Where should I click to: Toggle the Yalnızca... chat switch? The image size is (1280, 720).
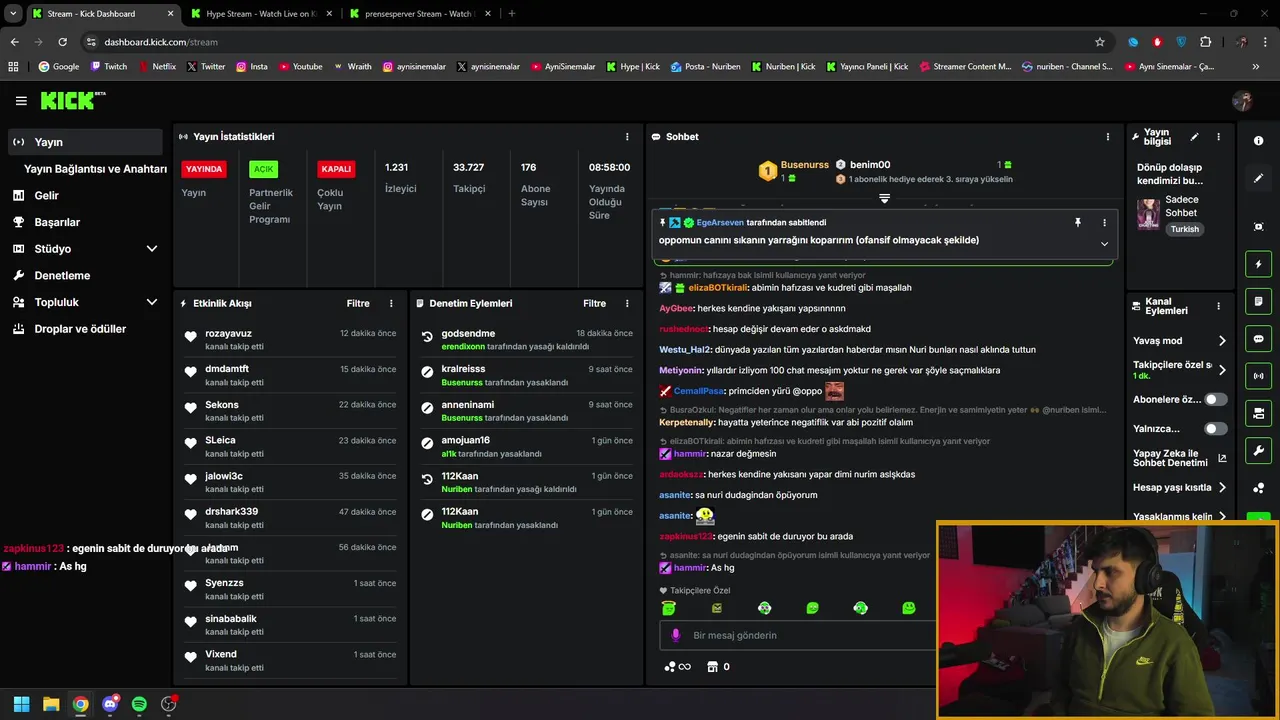click(1215, 429)
